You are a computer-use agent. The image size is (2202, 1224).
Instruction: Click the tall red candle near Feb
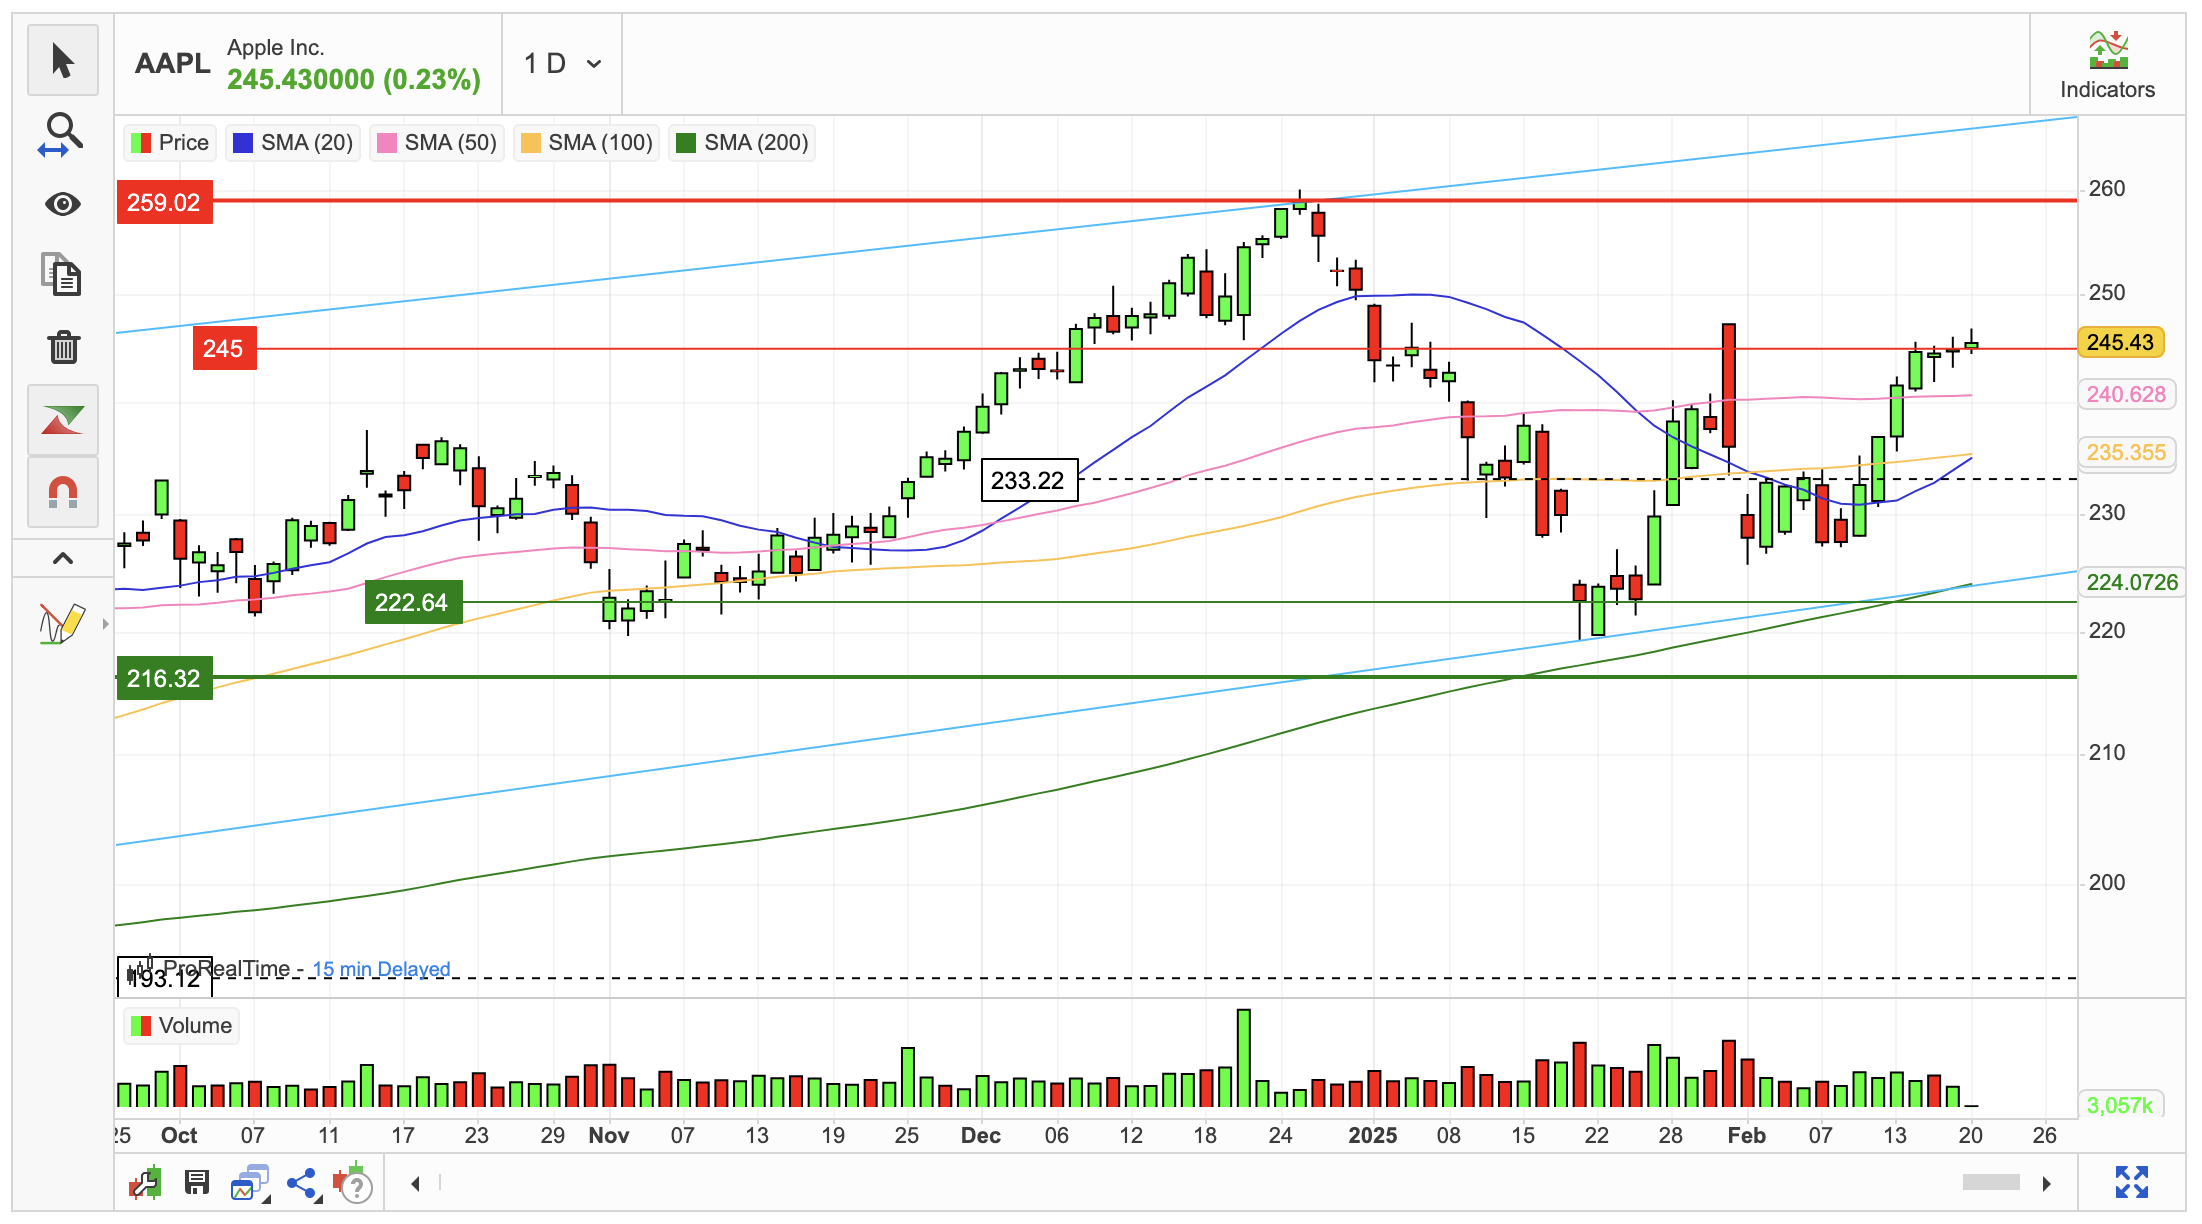(1728, 386)
